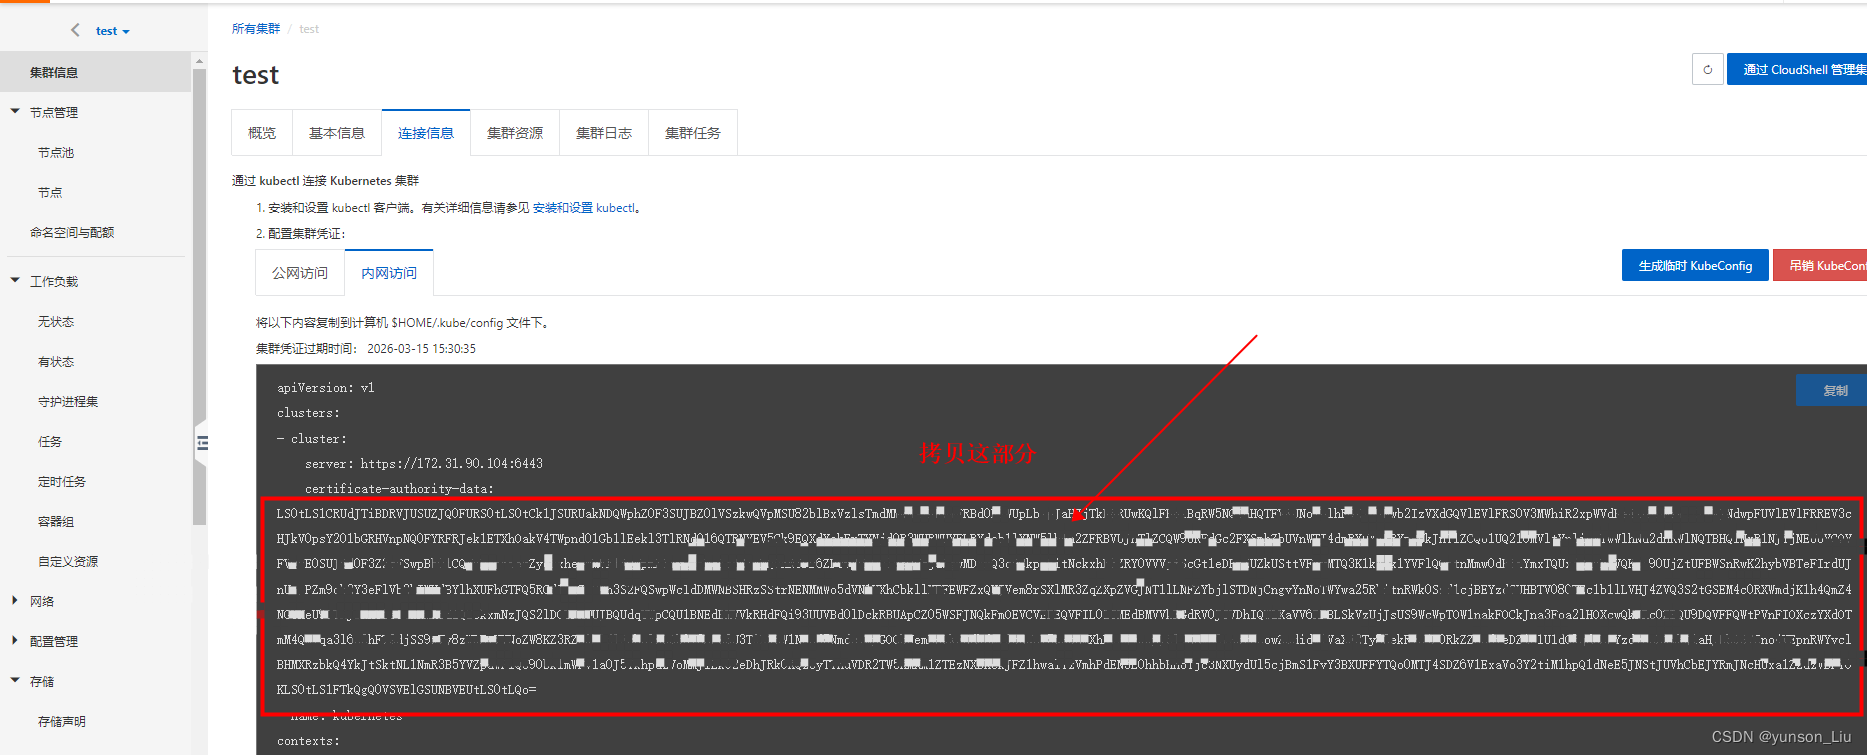The width and height of the screenshot is (1867, 755).
Task: Open 节点 in the sidebar
Action: pos(50,193)
